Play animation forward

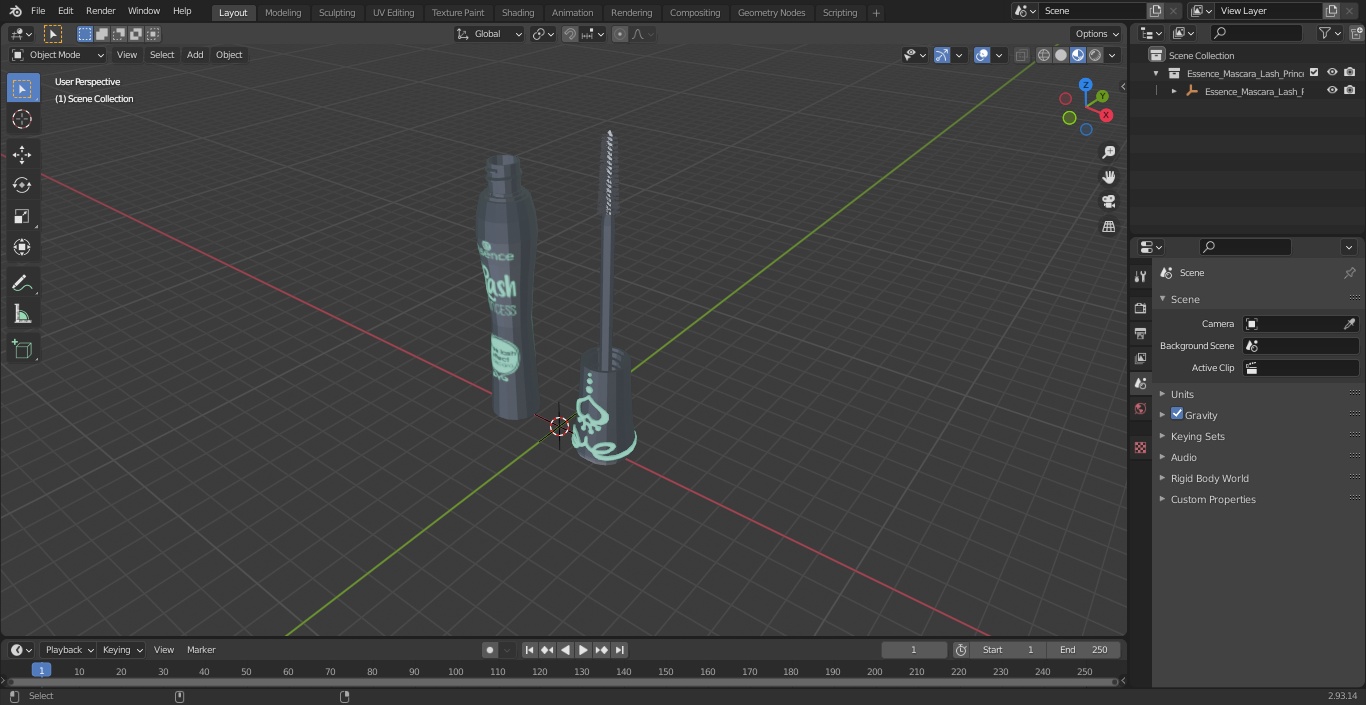[584, 650]
